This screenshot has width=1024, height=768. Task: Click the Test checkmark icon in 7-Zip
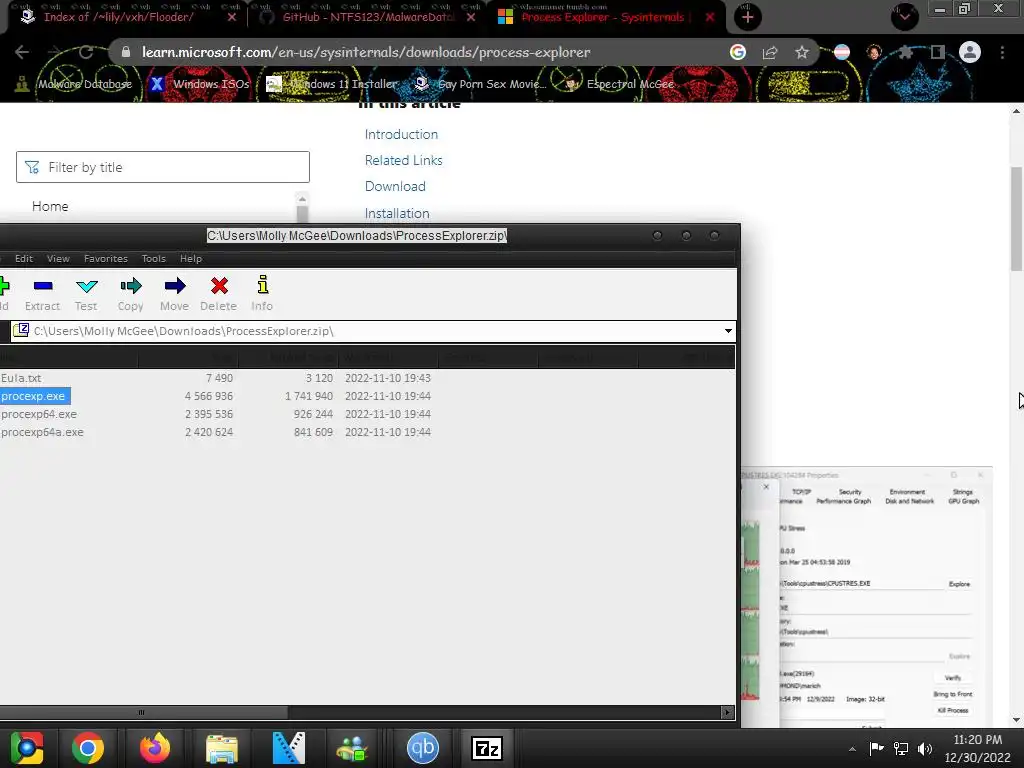(x=86, y=286)
